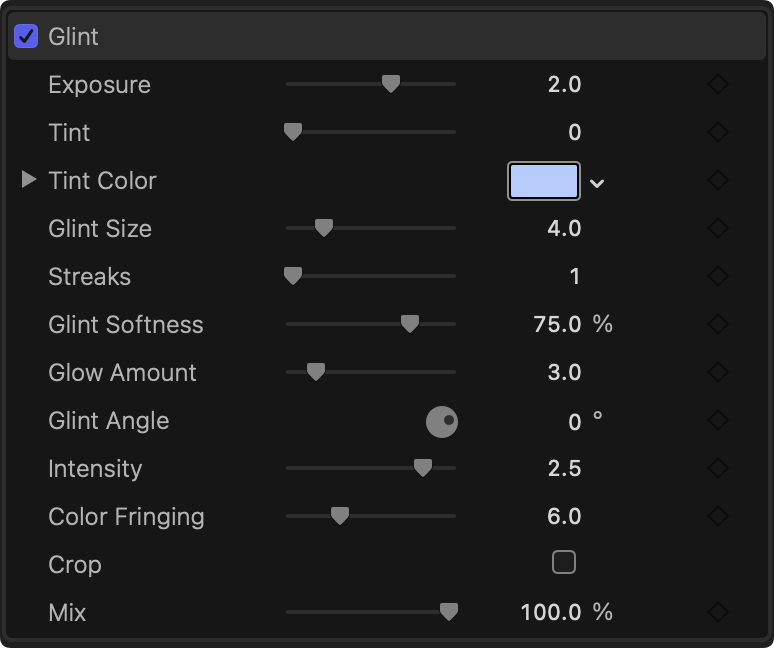
Task: Click the Exposure slider handle
Action: pyautogui.click(x=391, y=85)
